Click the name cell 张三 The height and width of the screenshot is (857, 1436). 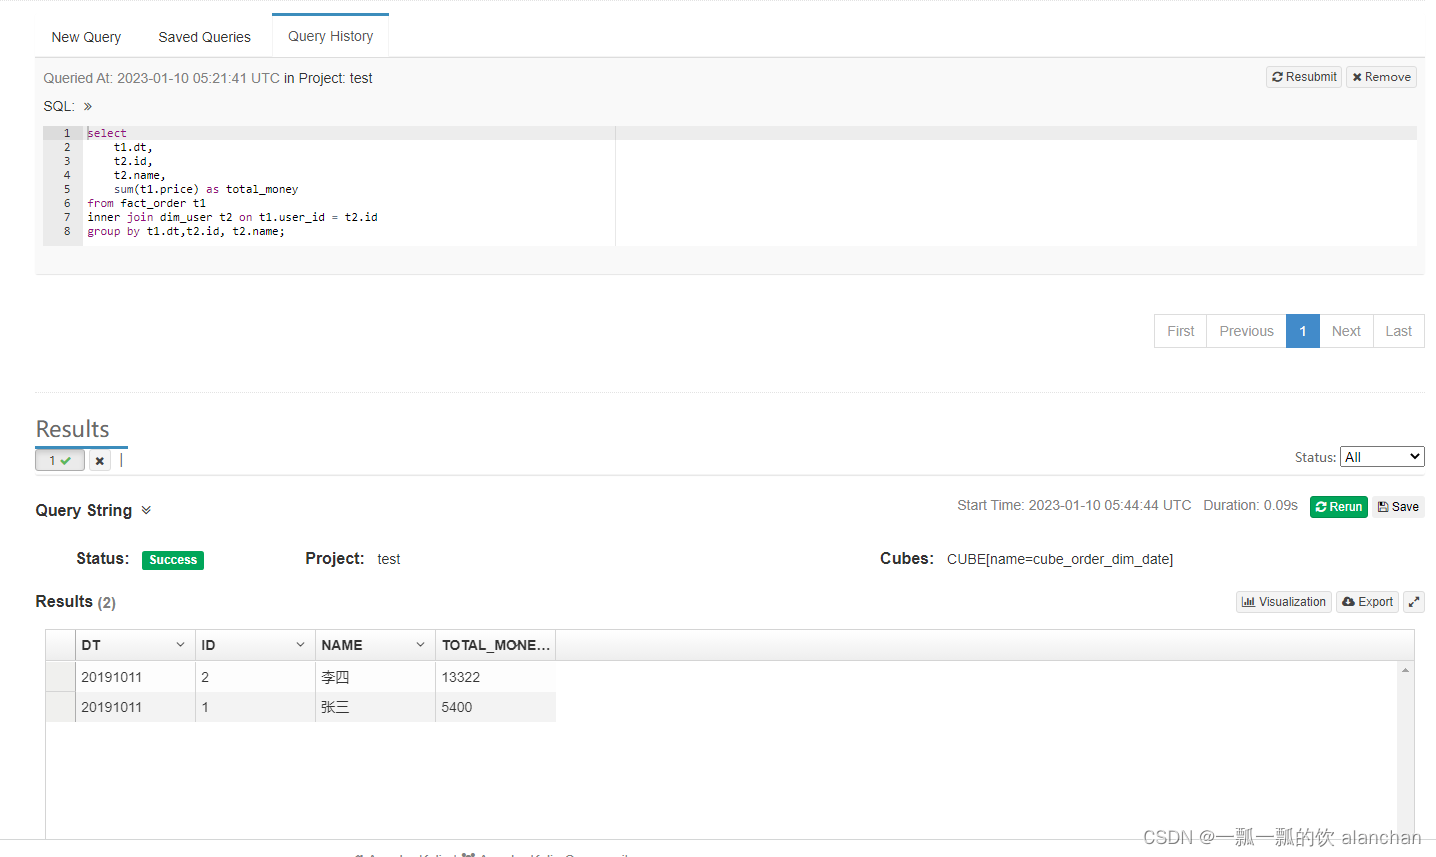click(x=375, y=707)
